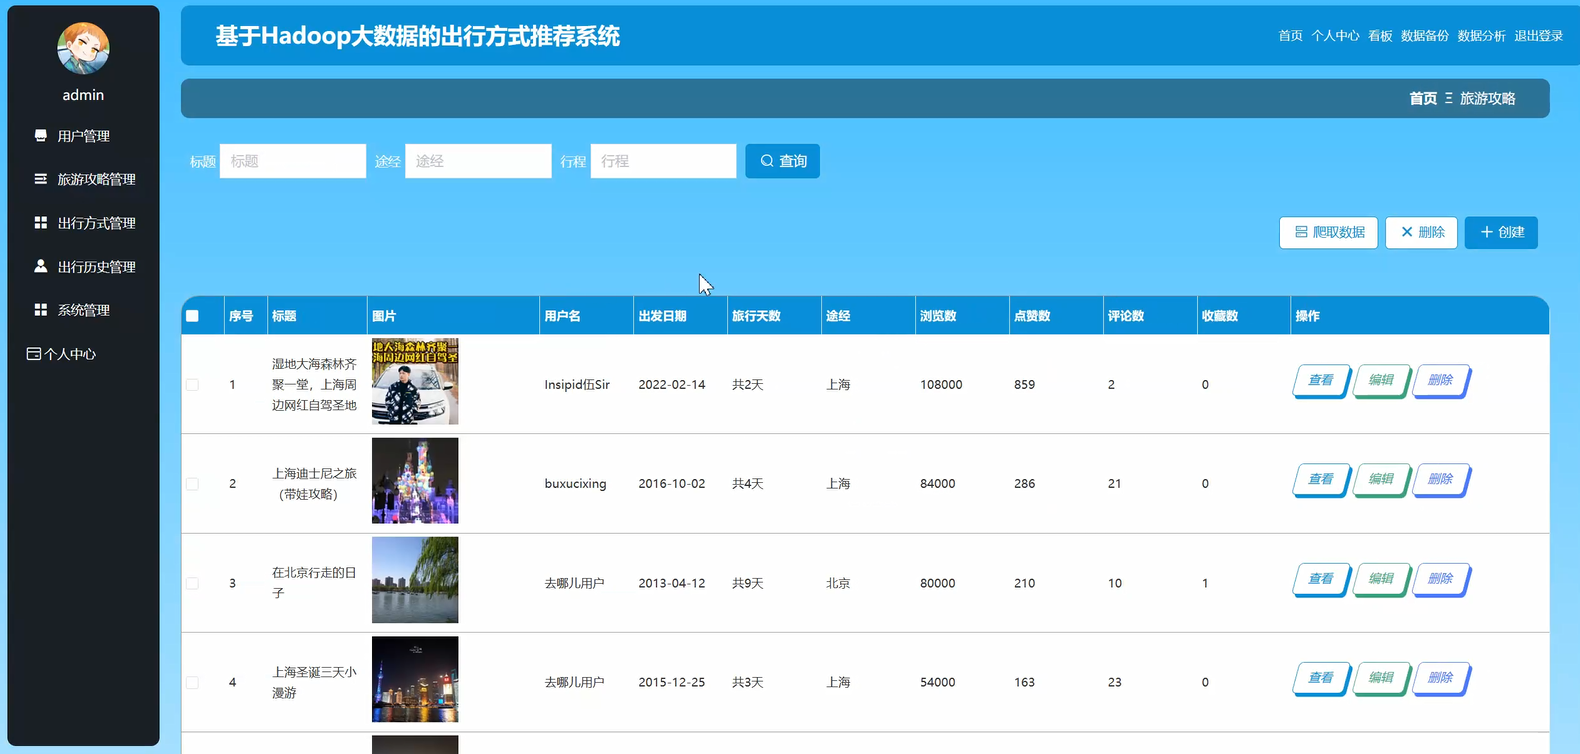The image size is (1580, 754).
Task: Click 编辑 for 在北京行走的日子 row
Action: (x=1381, y=579)
